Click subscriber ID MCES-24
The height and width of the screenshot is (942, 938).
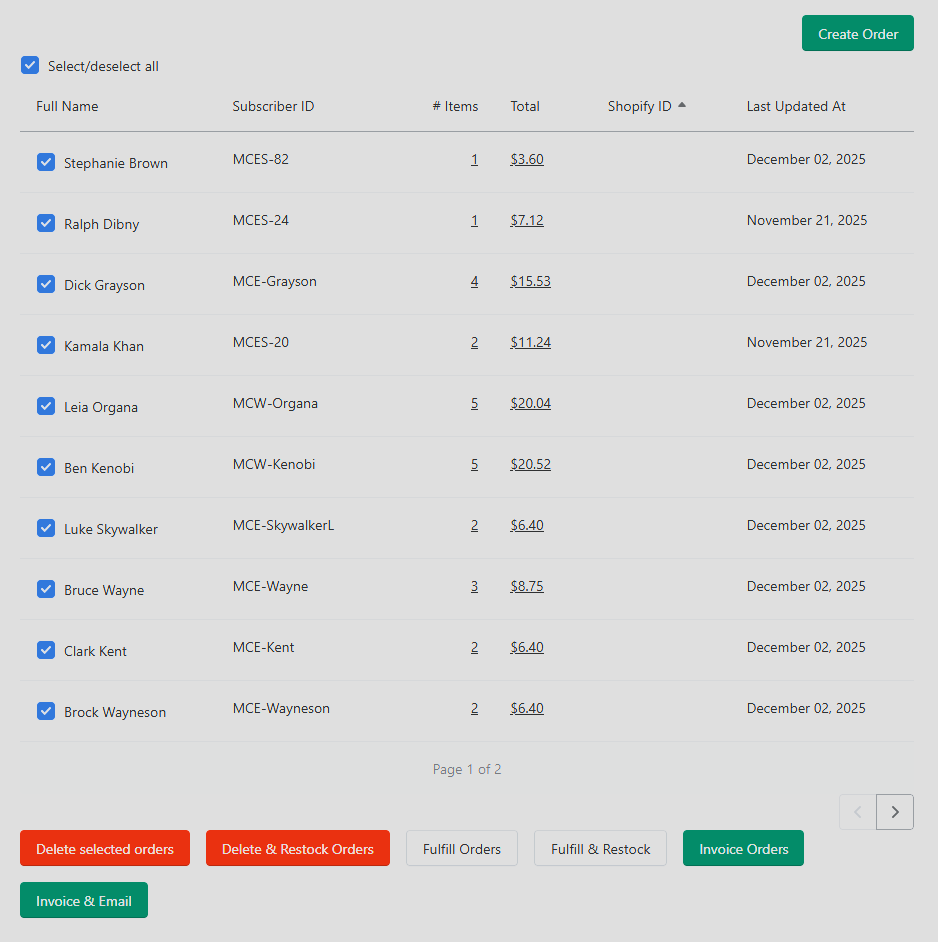[261, 220]
